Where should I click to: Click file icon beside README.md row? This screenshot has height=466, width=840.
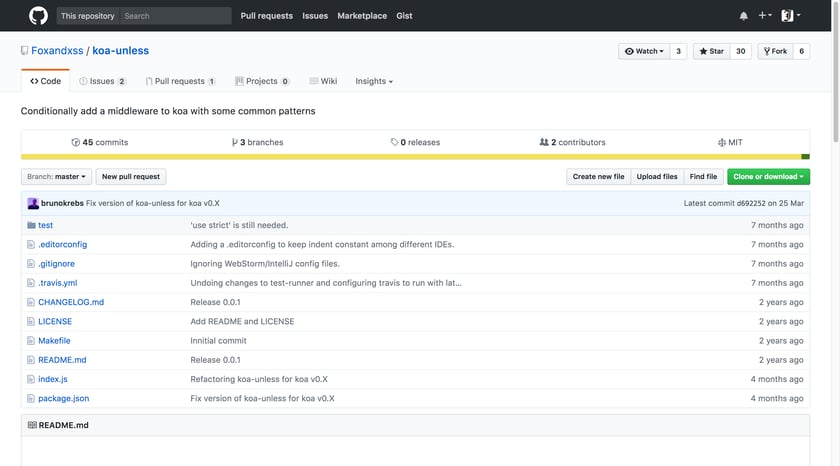click(x=31, y=360)
